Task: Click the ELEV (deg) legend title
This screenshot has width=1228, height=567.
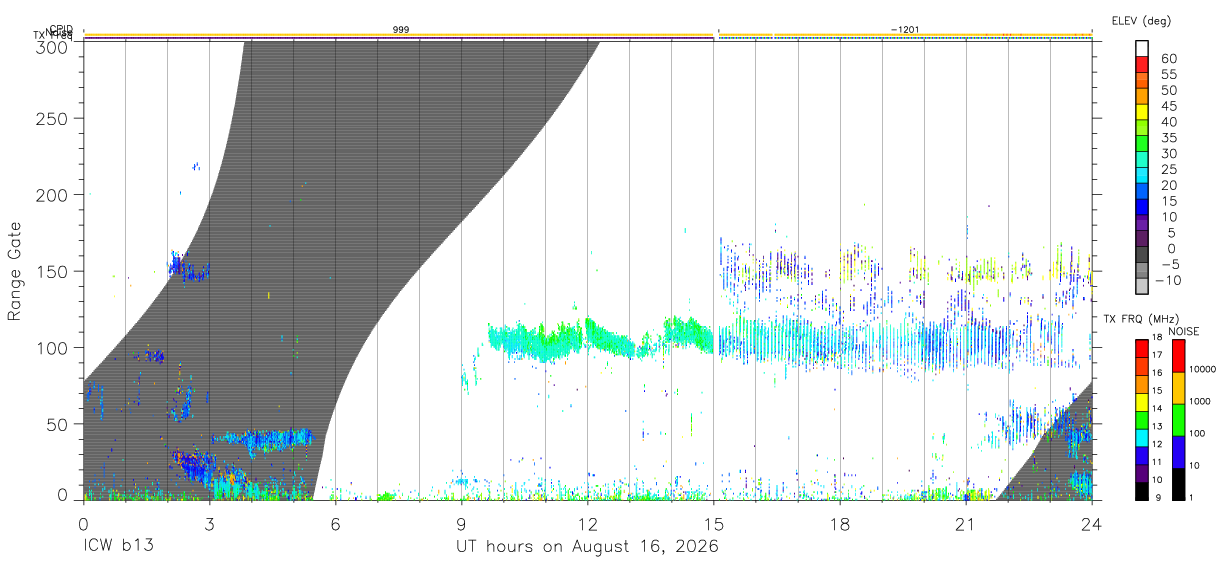Action: 1142,20
